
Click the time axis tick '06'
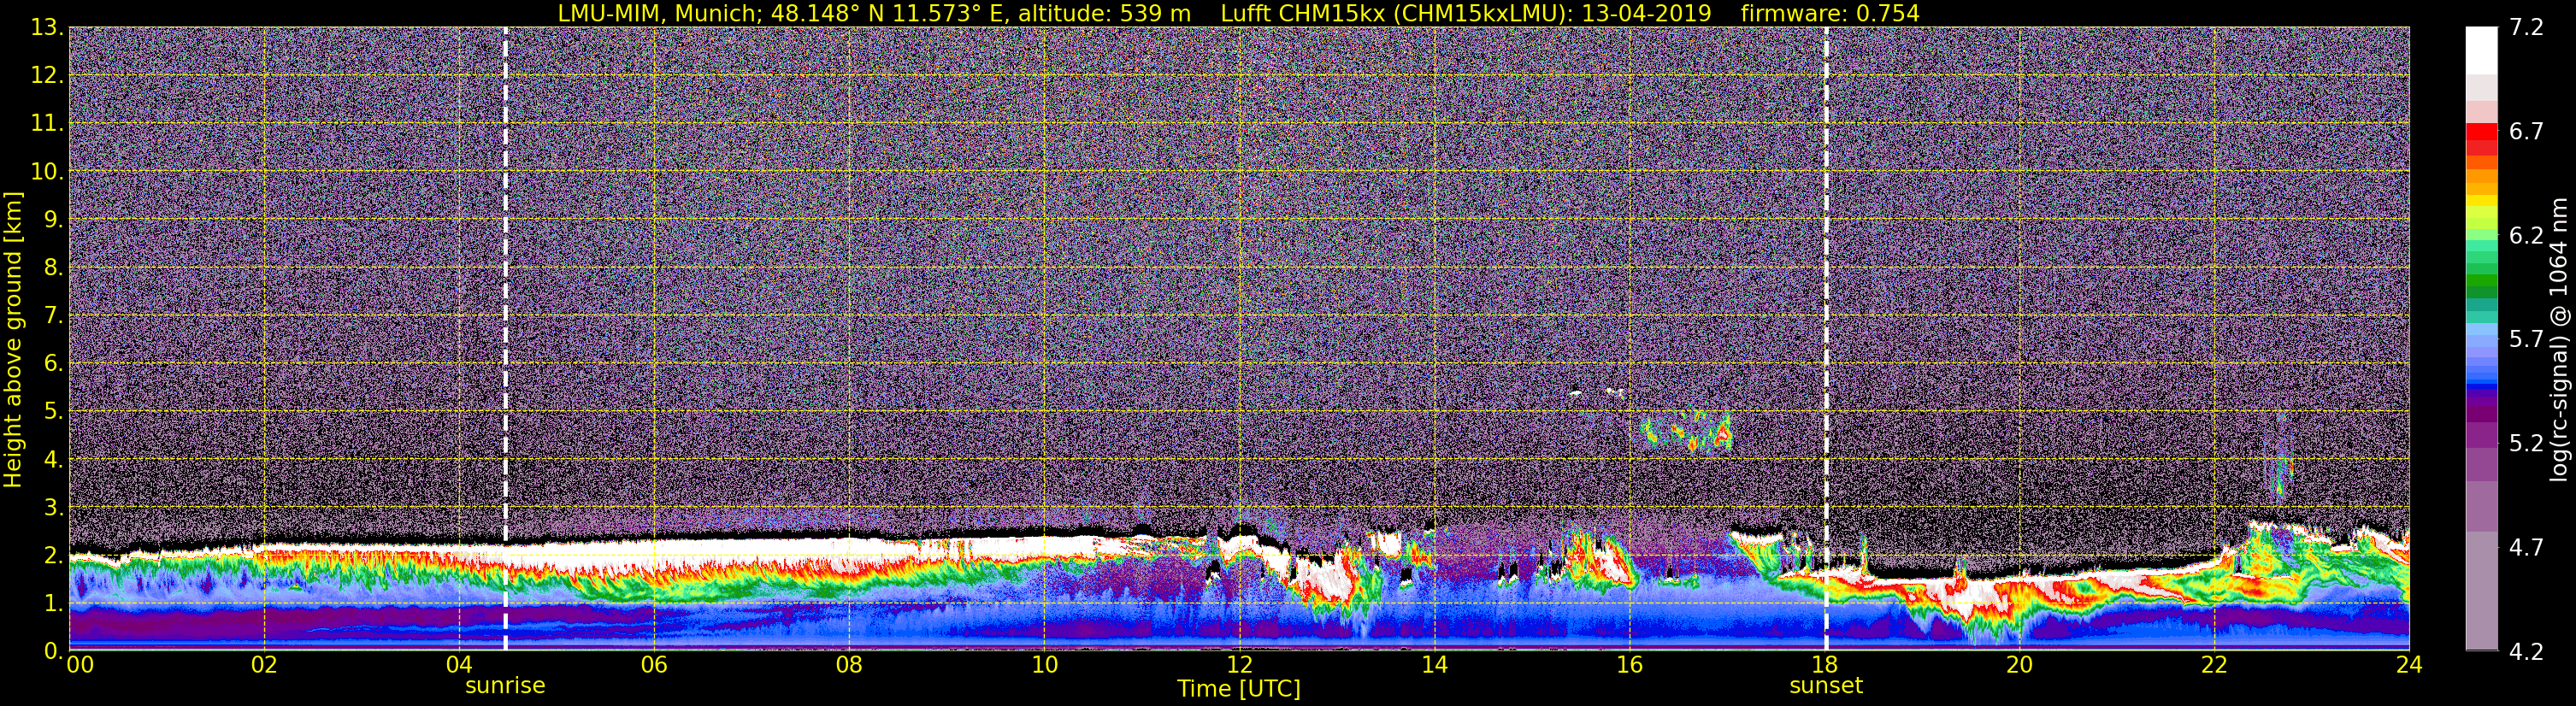coord(654,665)
